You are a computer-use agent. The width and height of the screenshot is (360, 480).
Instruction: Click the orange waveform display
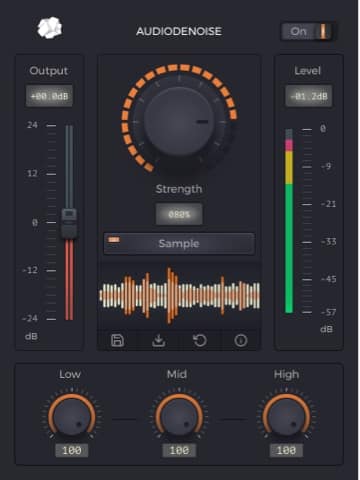(x=179, y=295)
